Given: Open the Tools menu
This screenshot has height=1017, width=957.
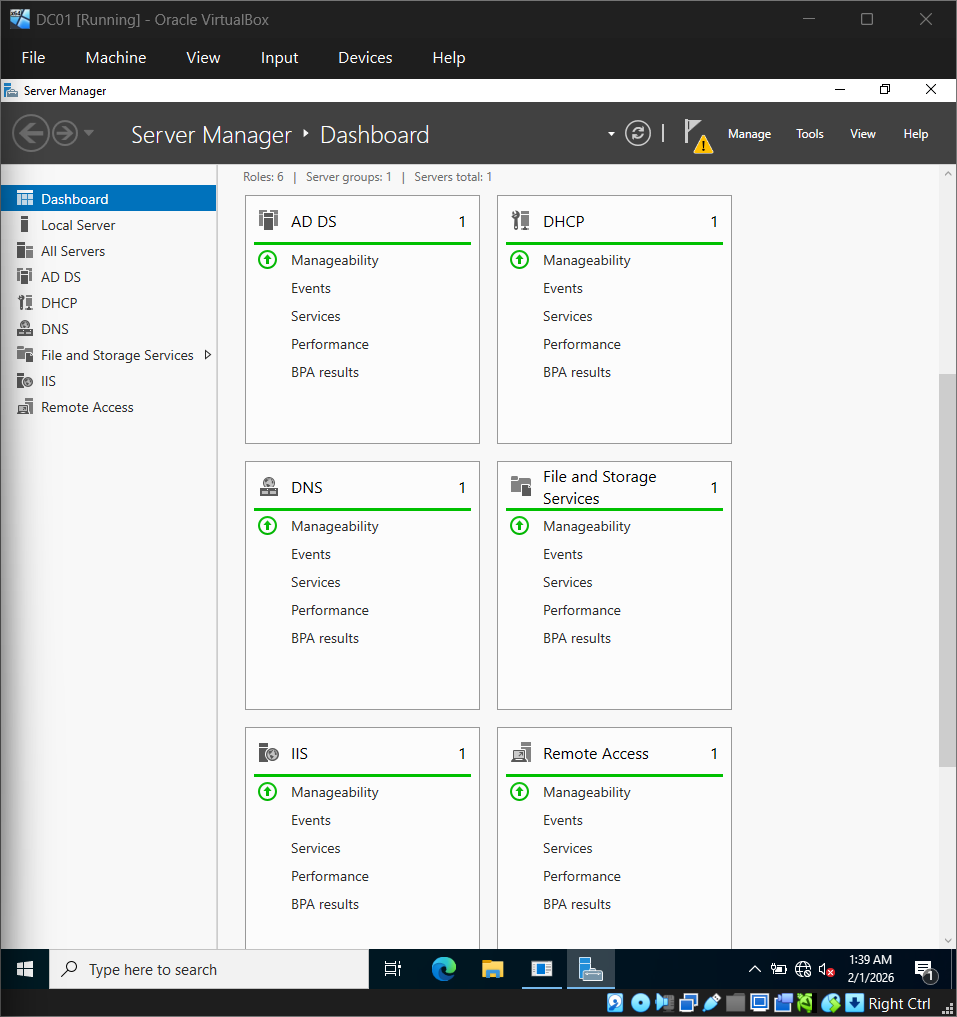Looking at the screenshot, I should point(810,134).
